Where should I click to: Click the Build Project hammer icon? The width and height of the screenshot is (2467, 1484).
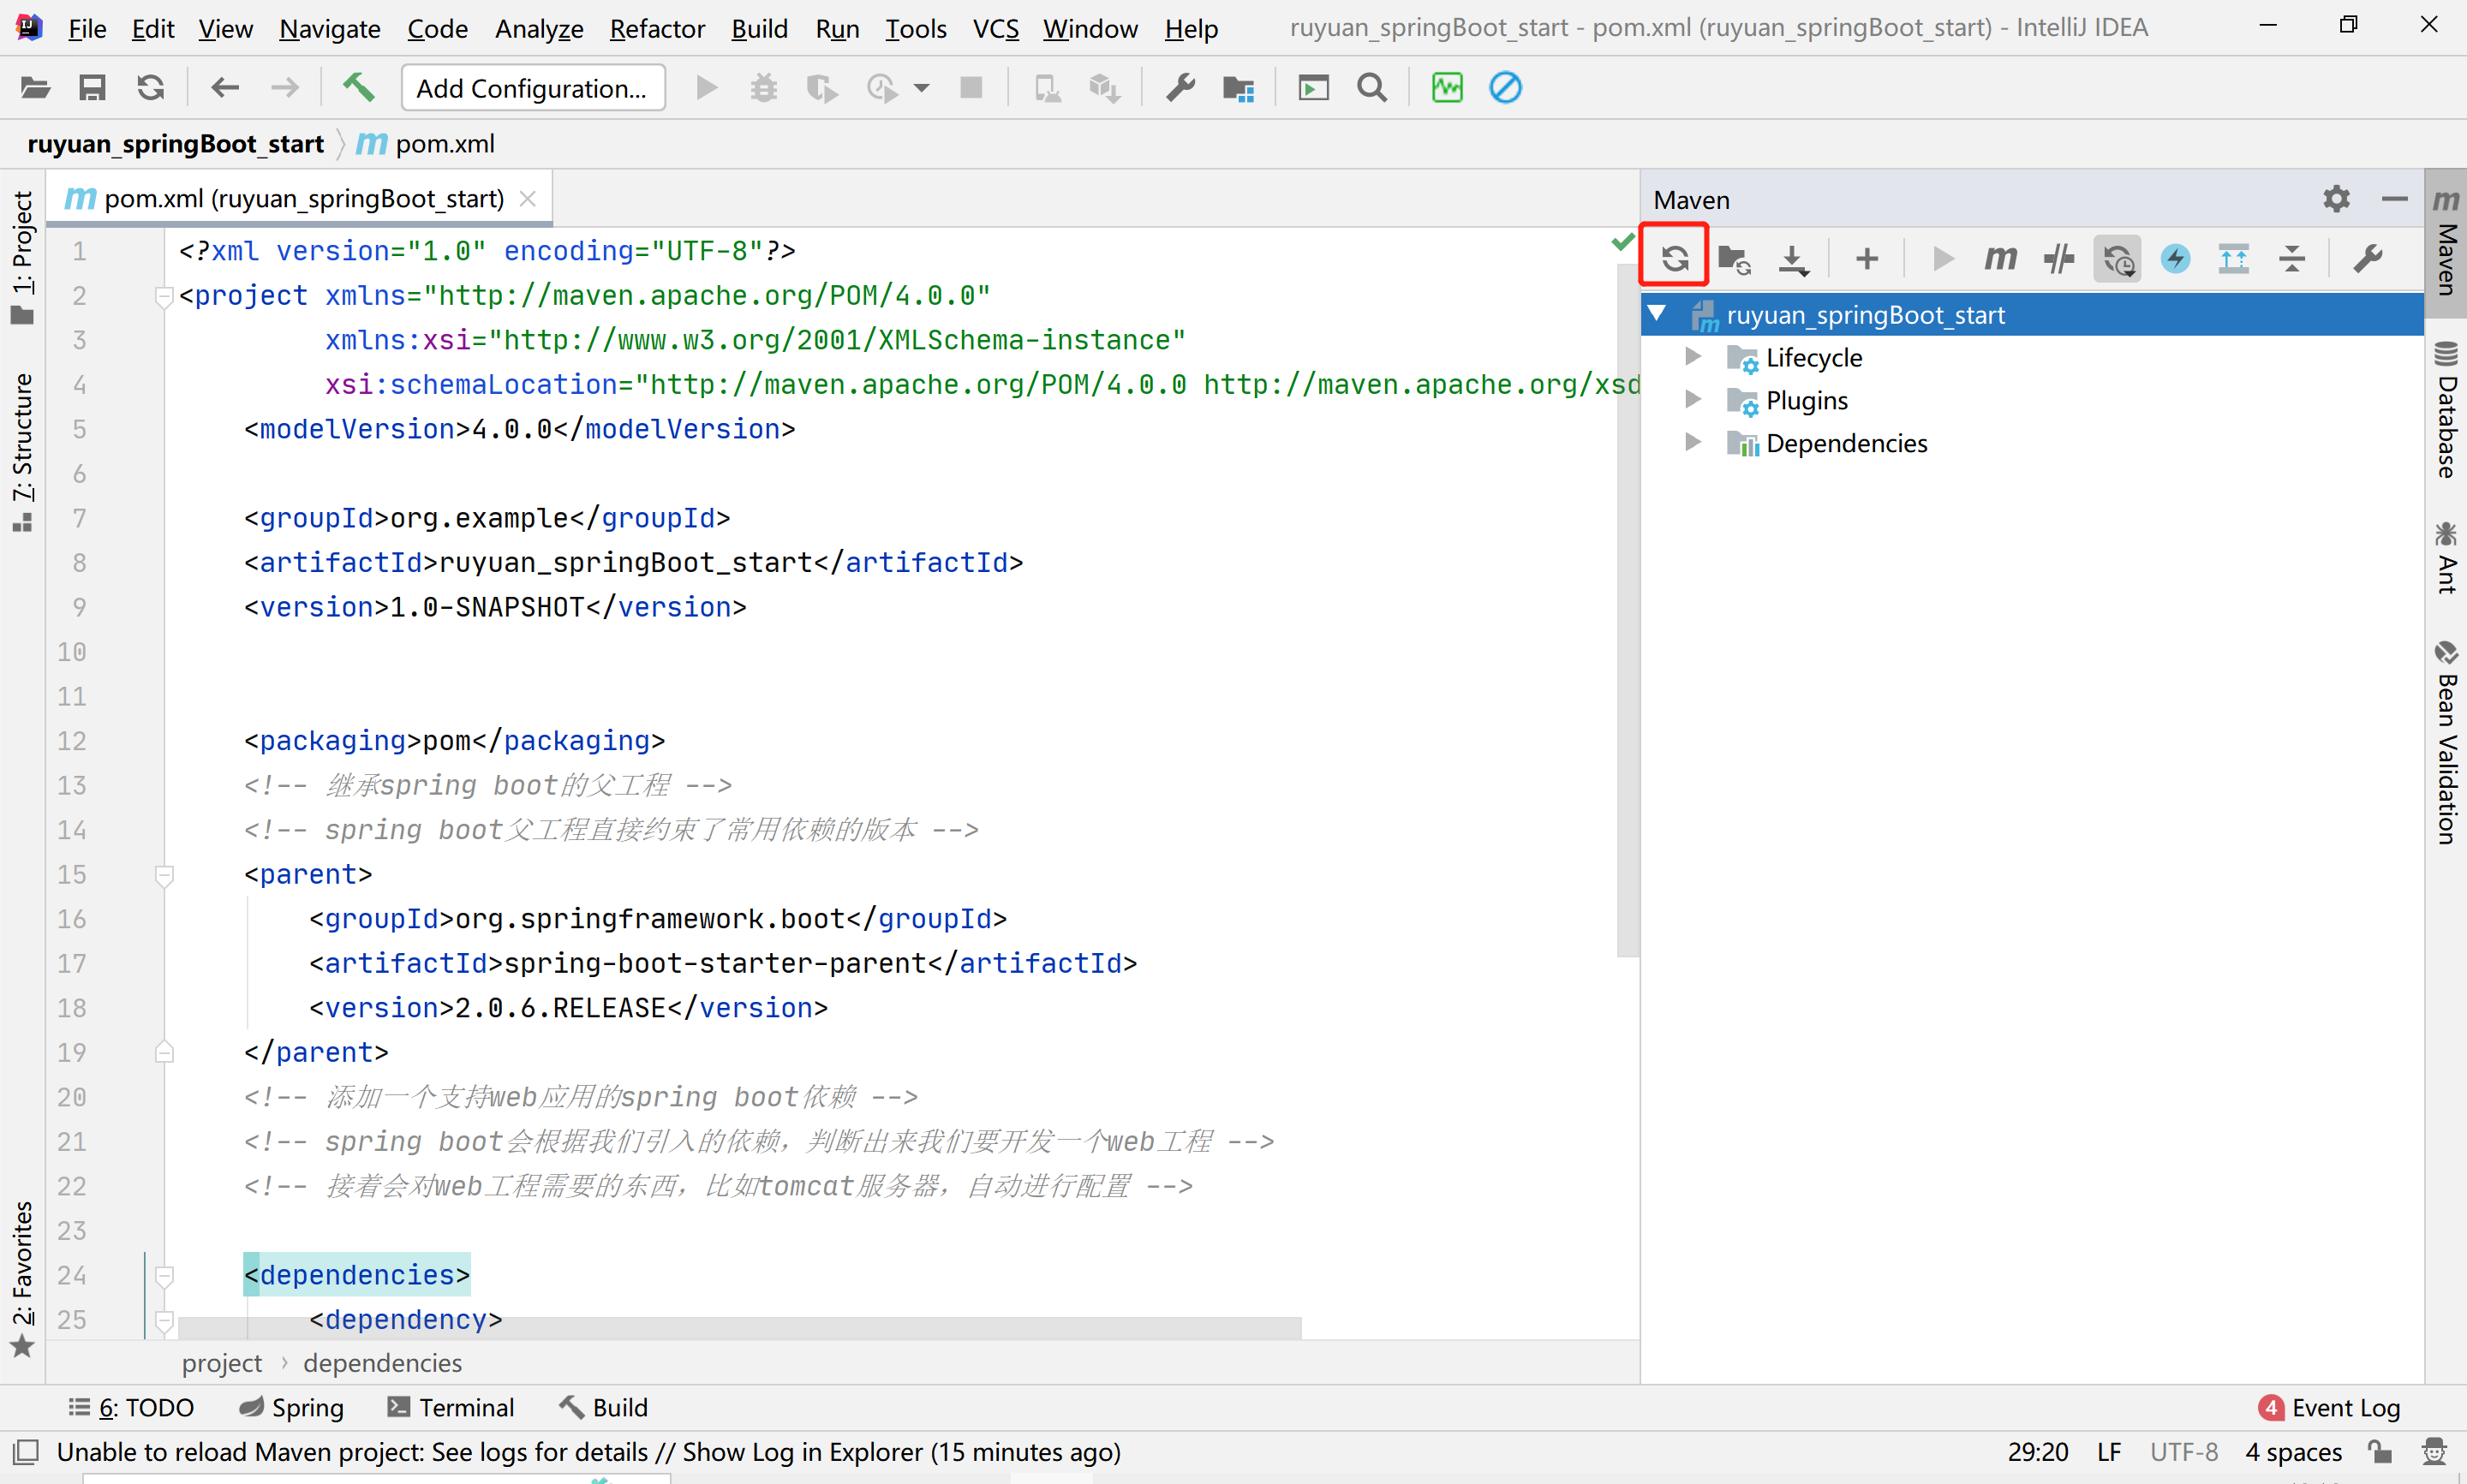[x=358, y=88]
